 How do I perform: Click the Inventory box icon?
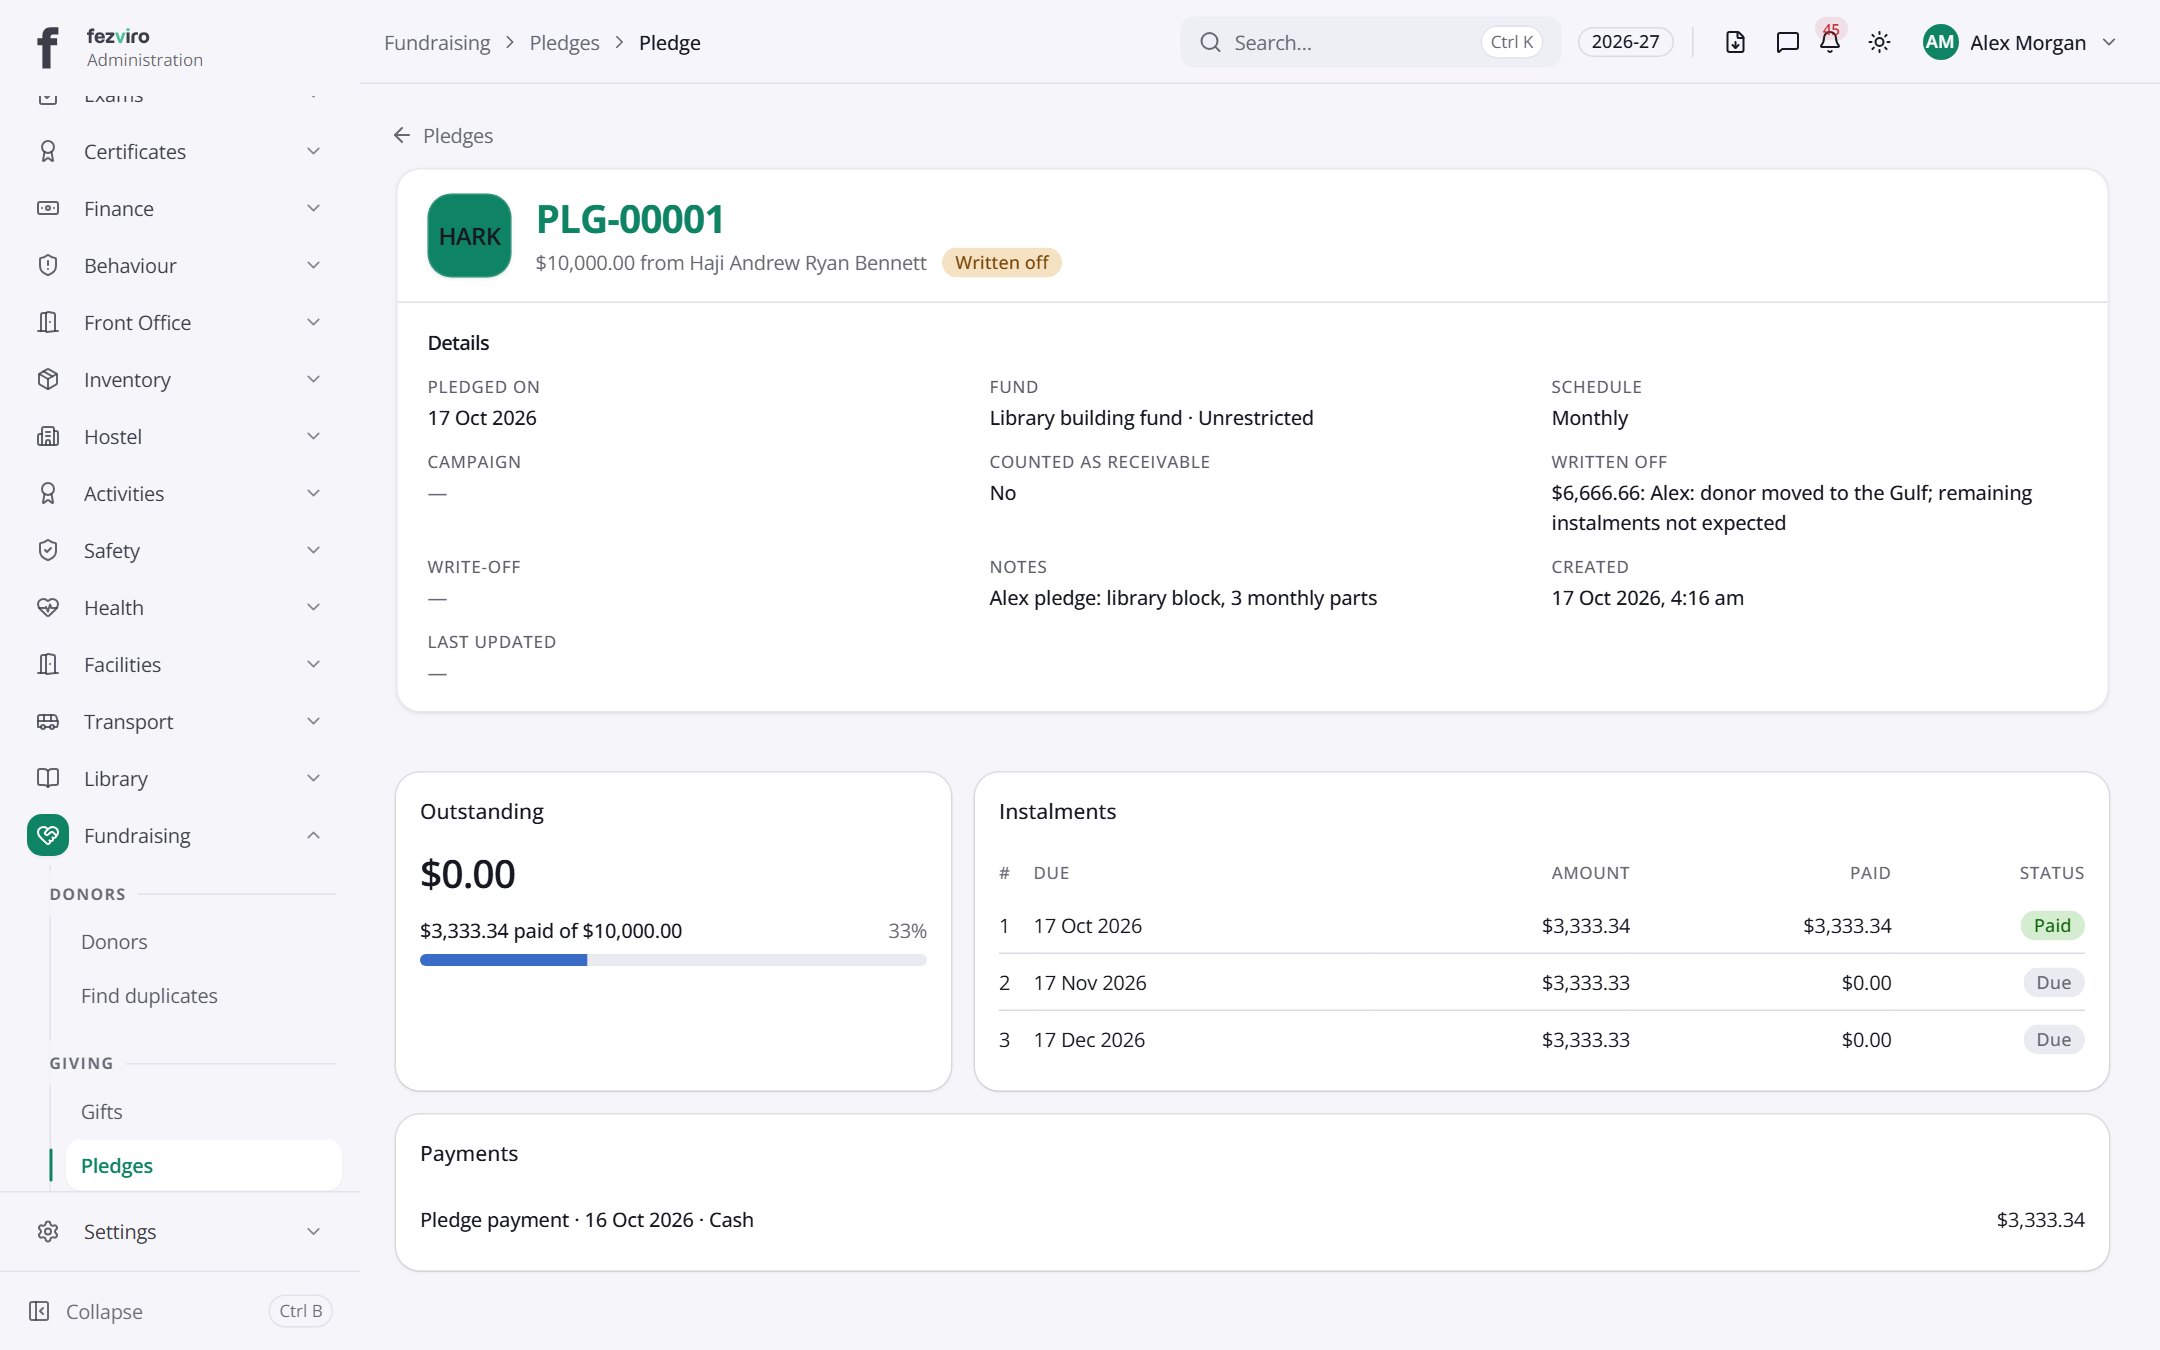pos(48,380)
